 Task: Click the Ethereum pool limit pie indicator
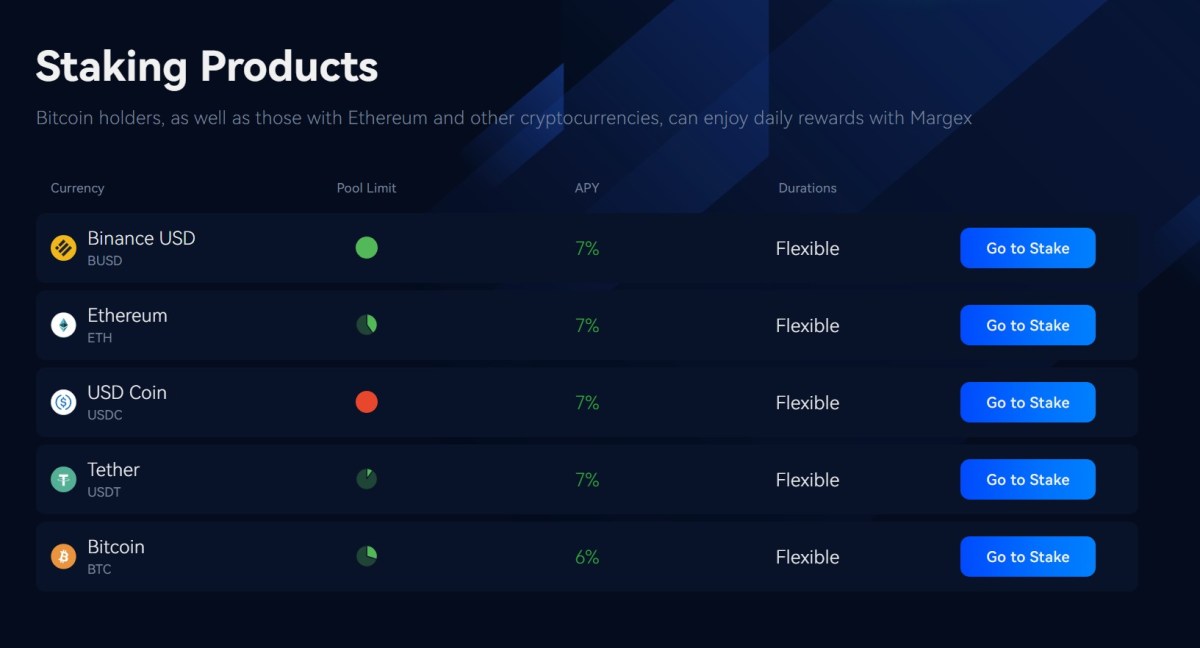coord(367,324)
